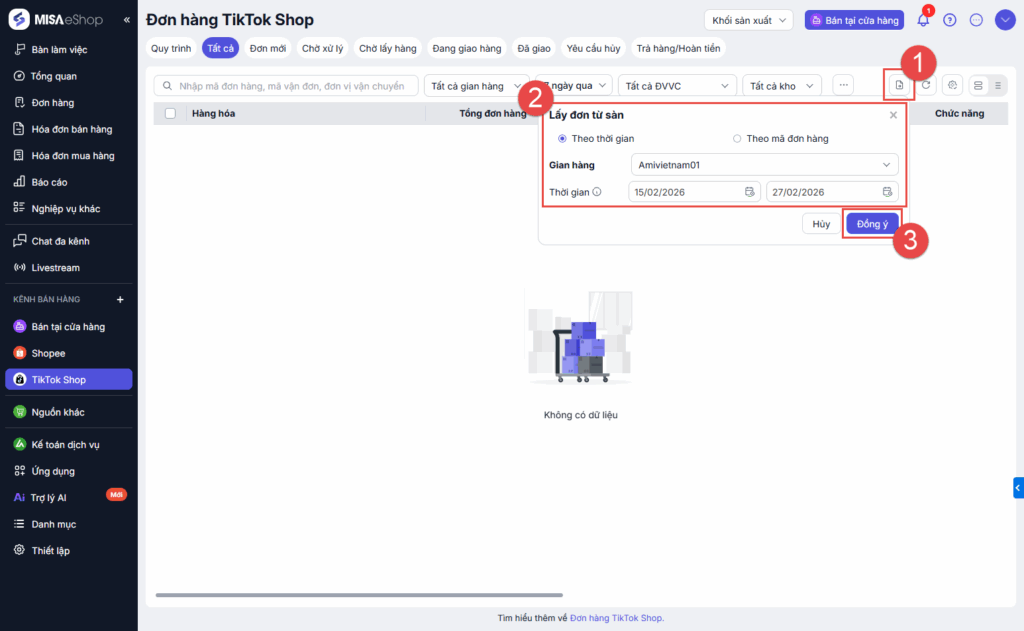Open the ngày qua date range filter
This screenshot has height=631, width=1024.
pyautogui.click(x=574, y=86)
